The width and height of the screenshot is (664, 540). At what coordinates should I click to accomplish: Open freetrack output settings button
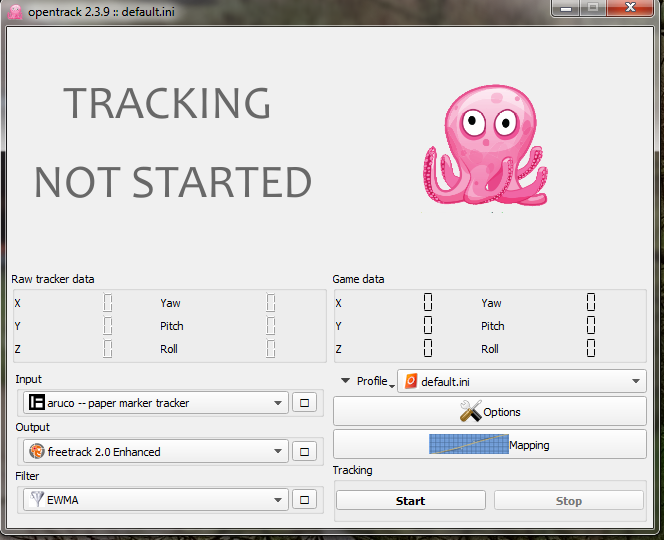pyautogui.click(x=304, y=452)
